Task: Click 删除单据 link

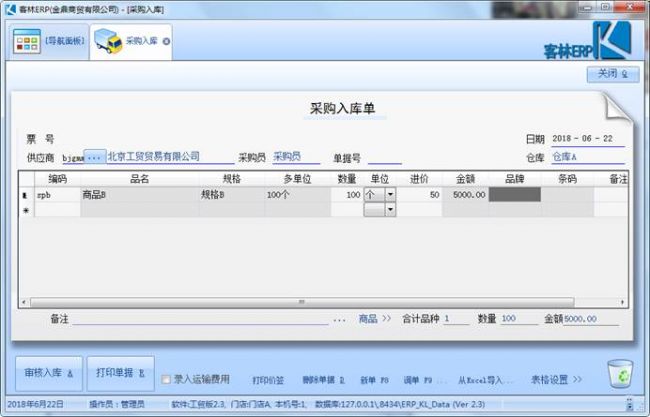Action: click(x=323, y=380)
